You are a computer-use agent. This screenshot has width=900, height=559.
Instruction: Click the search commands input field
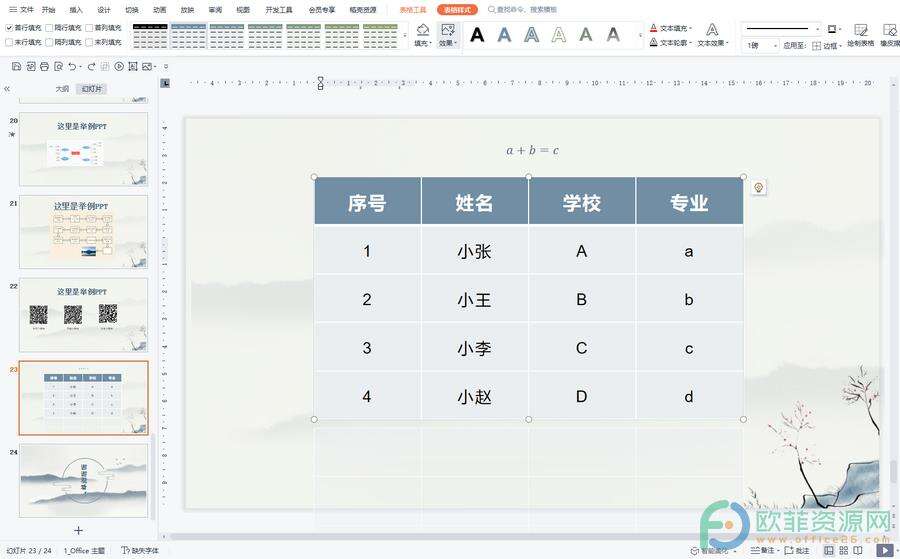(526, 10)
